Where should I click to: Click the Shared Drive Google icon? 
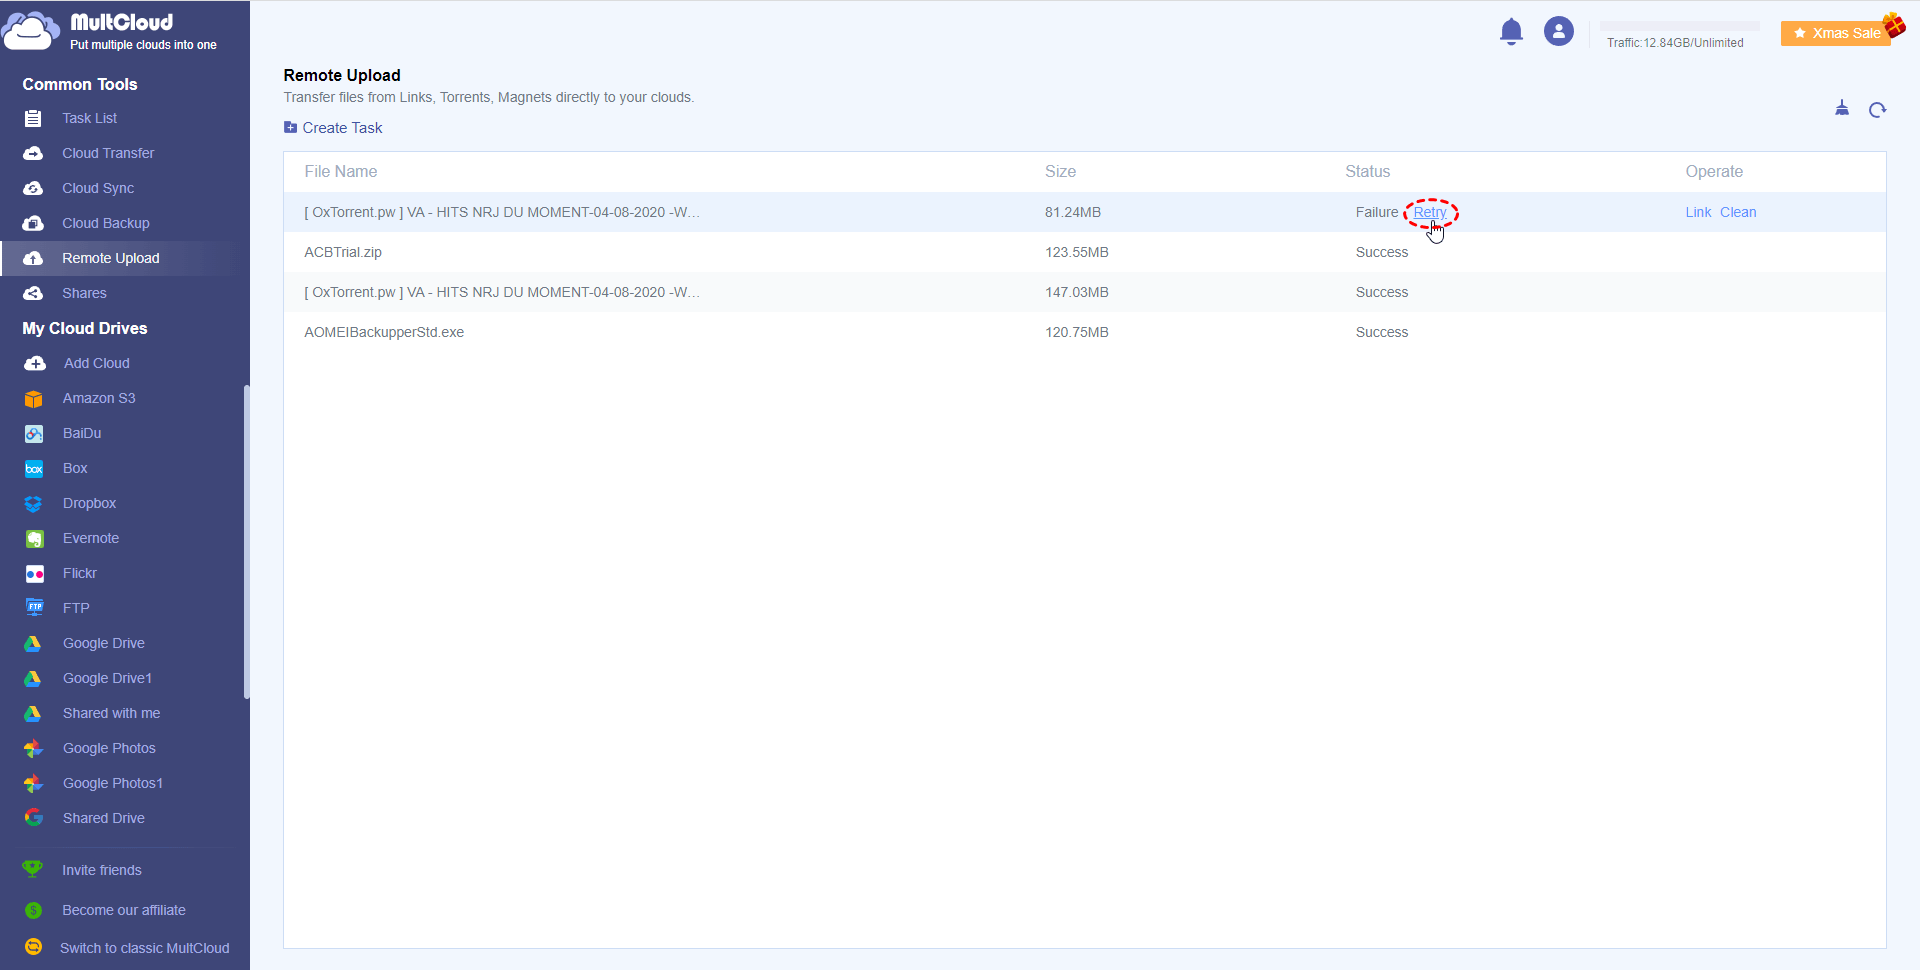tap(34, 818)
